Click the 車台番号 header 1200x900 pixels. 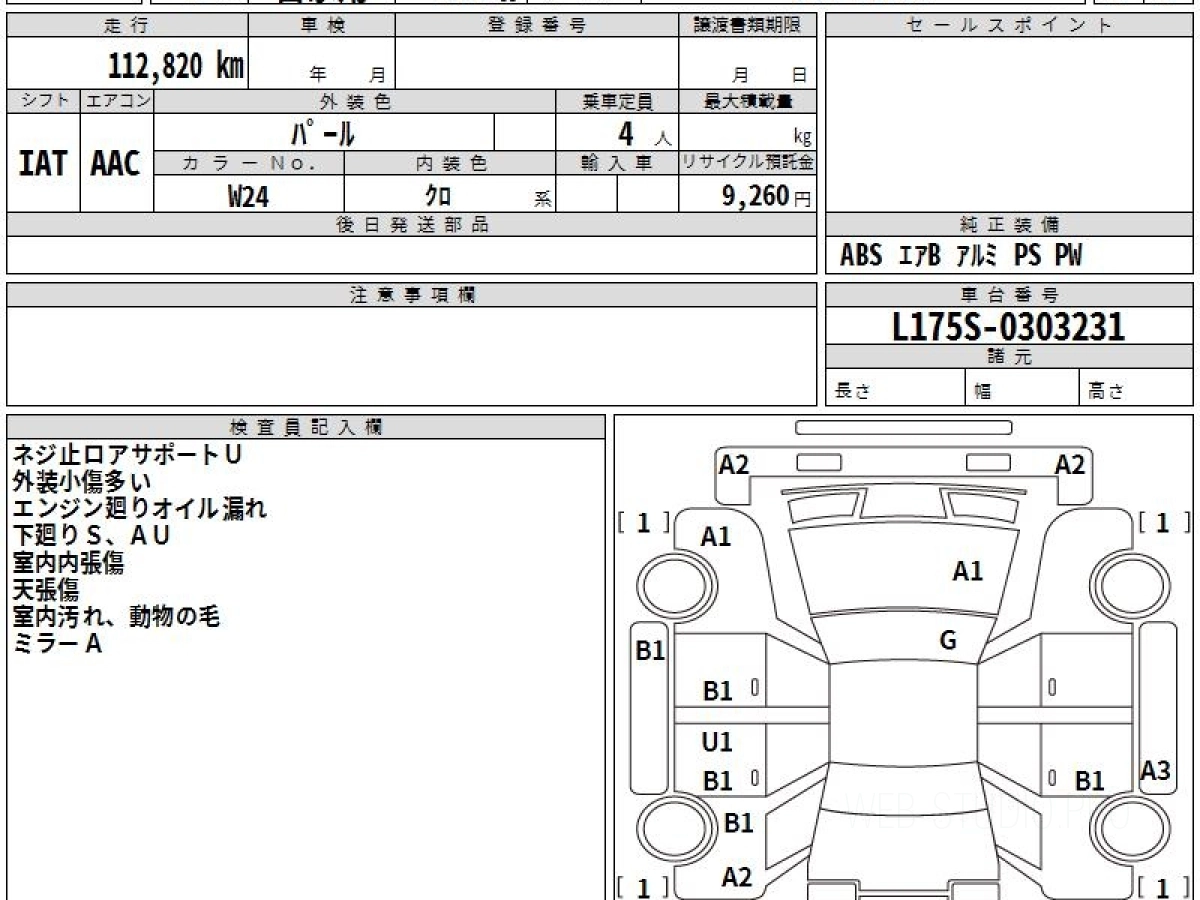(1009, 295)
